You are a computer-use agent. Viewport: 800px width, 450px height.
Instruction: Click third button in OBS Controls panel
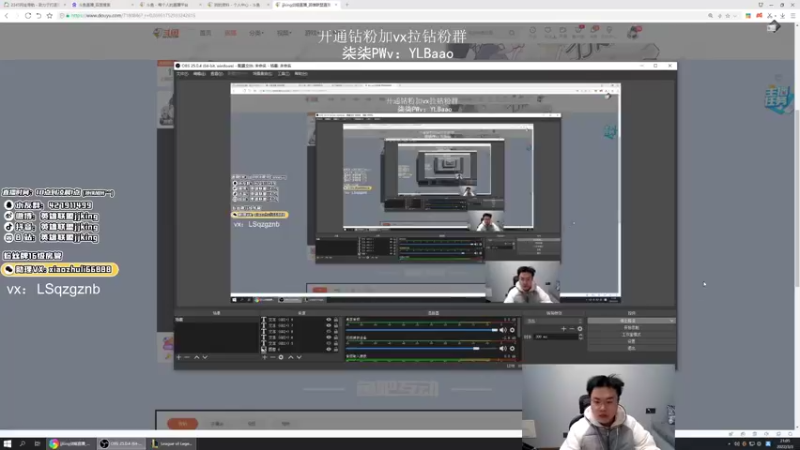pos(631,335)
